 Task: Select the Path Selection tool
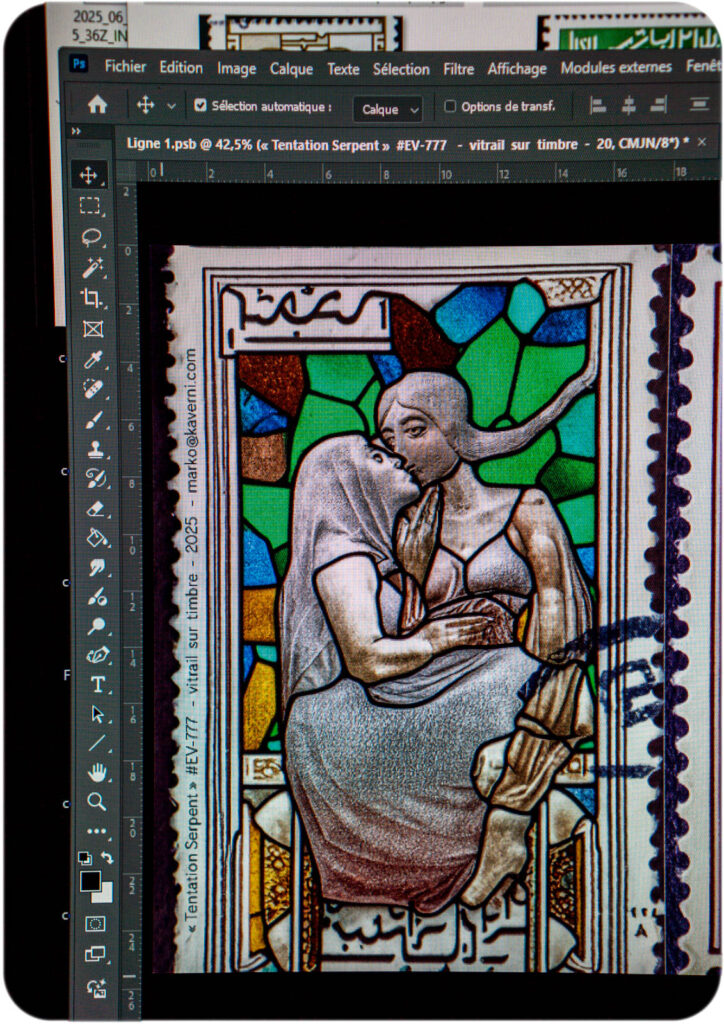pos(97,714)
